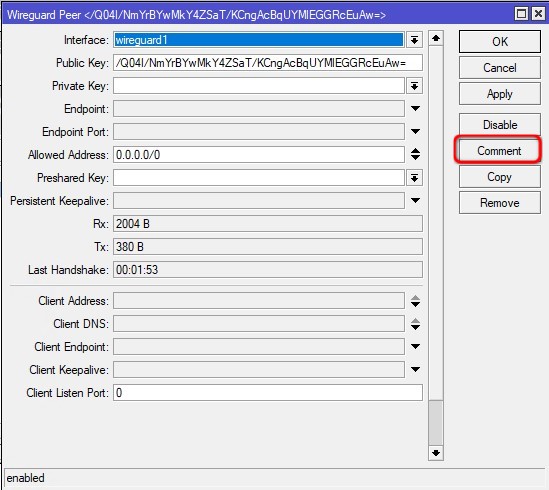Click the scrollbar down arrow
The width and height of the screenshot is (549, 490).
(436, 453)
